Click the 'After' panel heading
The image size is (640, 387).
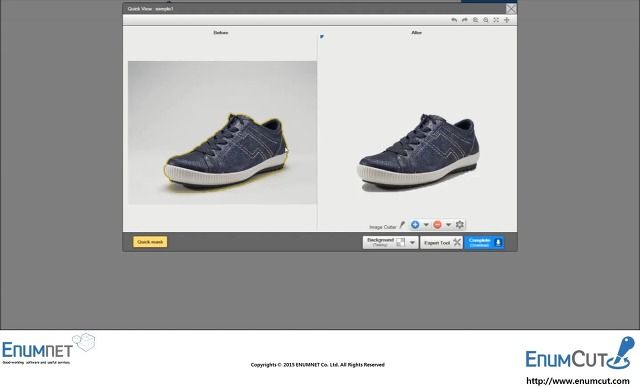pyautogui.click(x=416, y=33)
